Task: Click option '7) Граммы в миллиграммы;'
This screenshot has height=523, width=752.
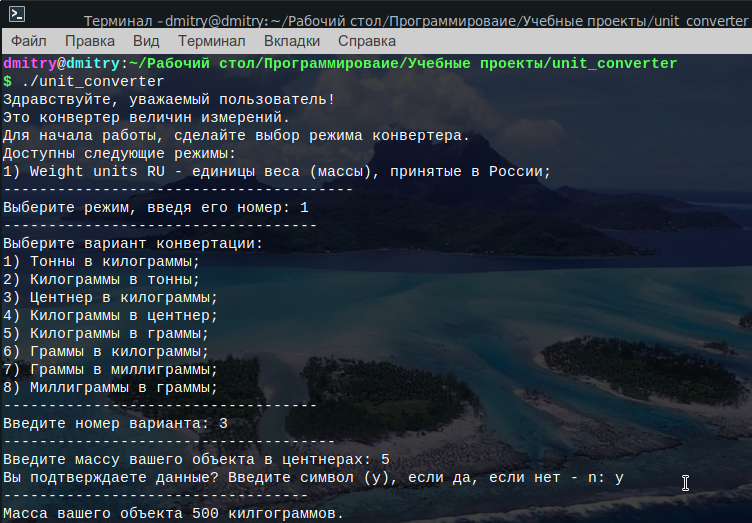Action: point(110,370)
